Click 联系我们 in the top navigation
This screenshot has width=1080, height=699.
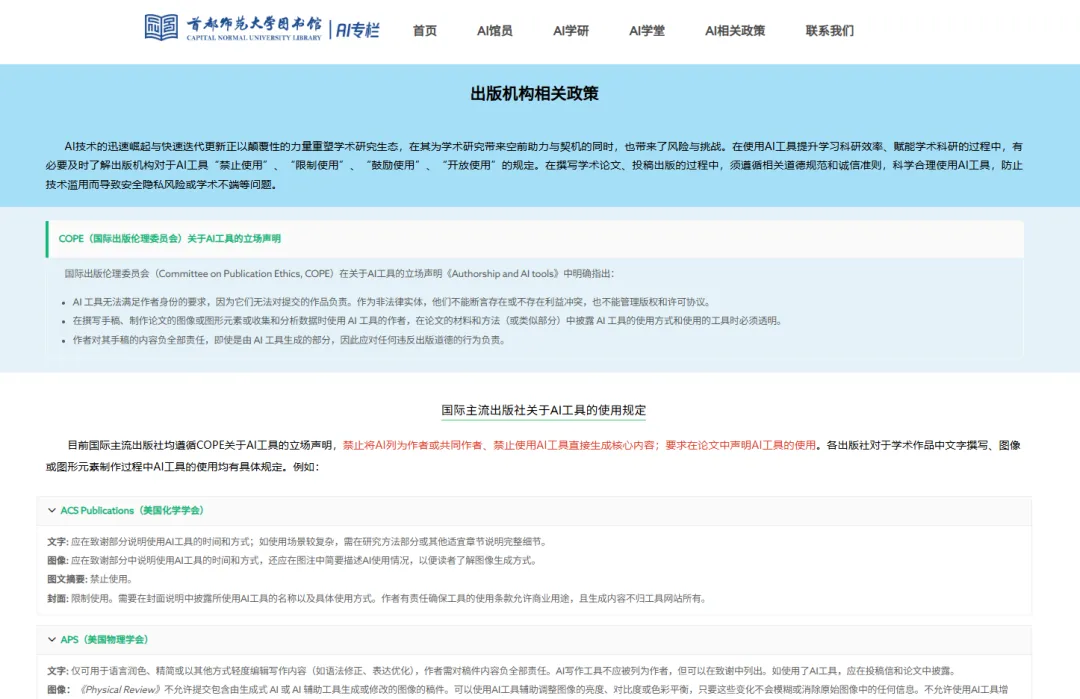[x=830, y=31]
